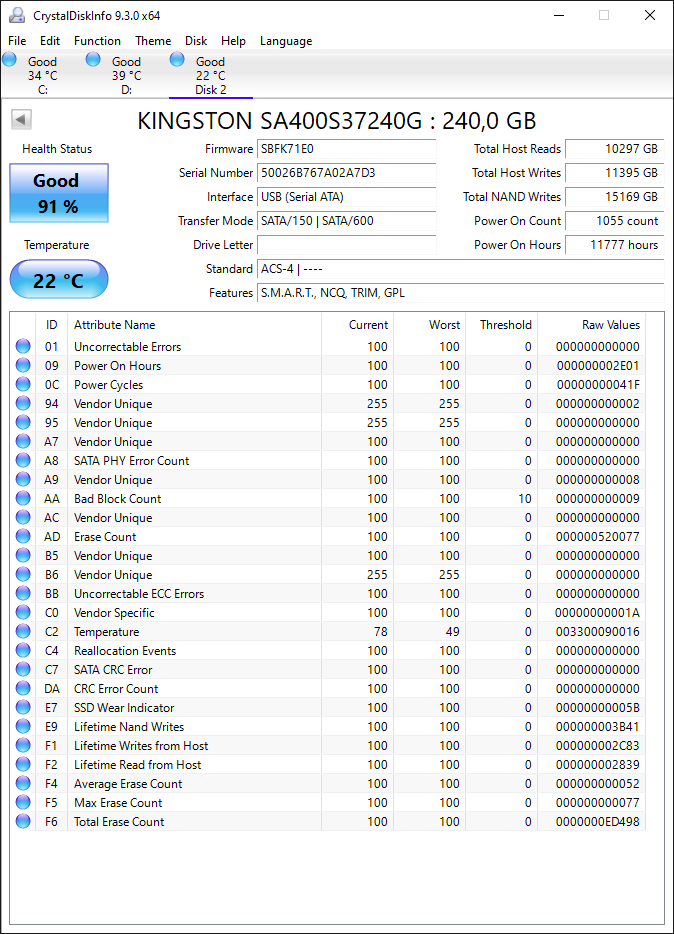Click status icon for row ID AC
The width and height of the screenshot is (674, 934).
pyautogui.click(x=23, y=517)
